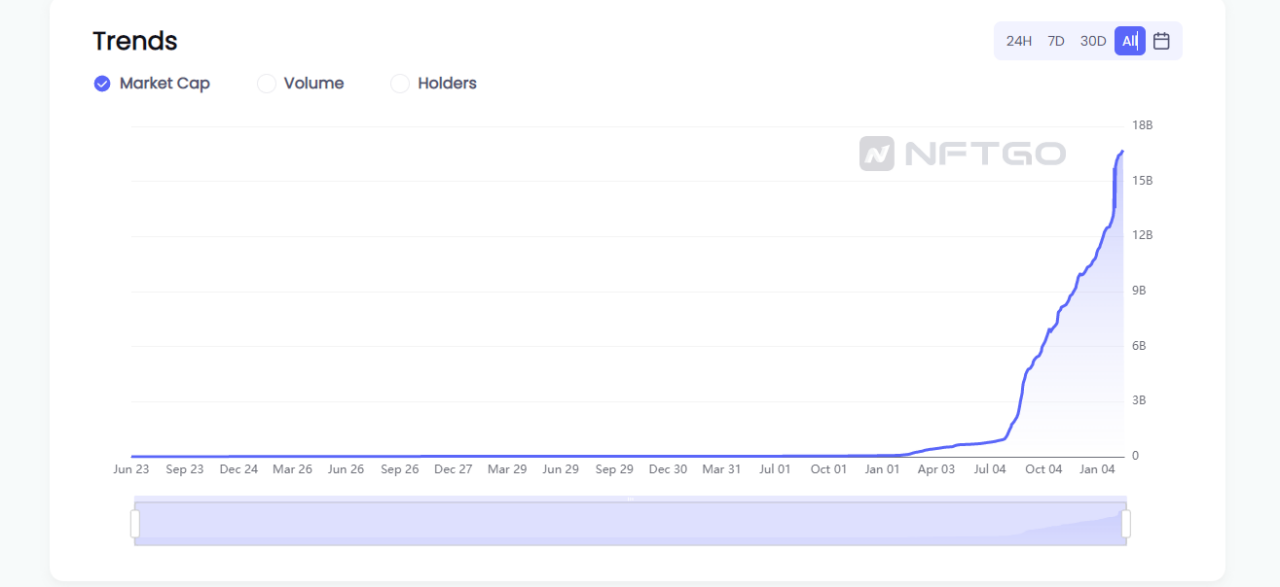This screenshot has width=1280, height=587.
Task: Click the Jan 04 x-axis label
Action: click(x=1097, y=469)
